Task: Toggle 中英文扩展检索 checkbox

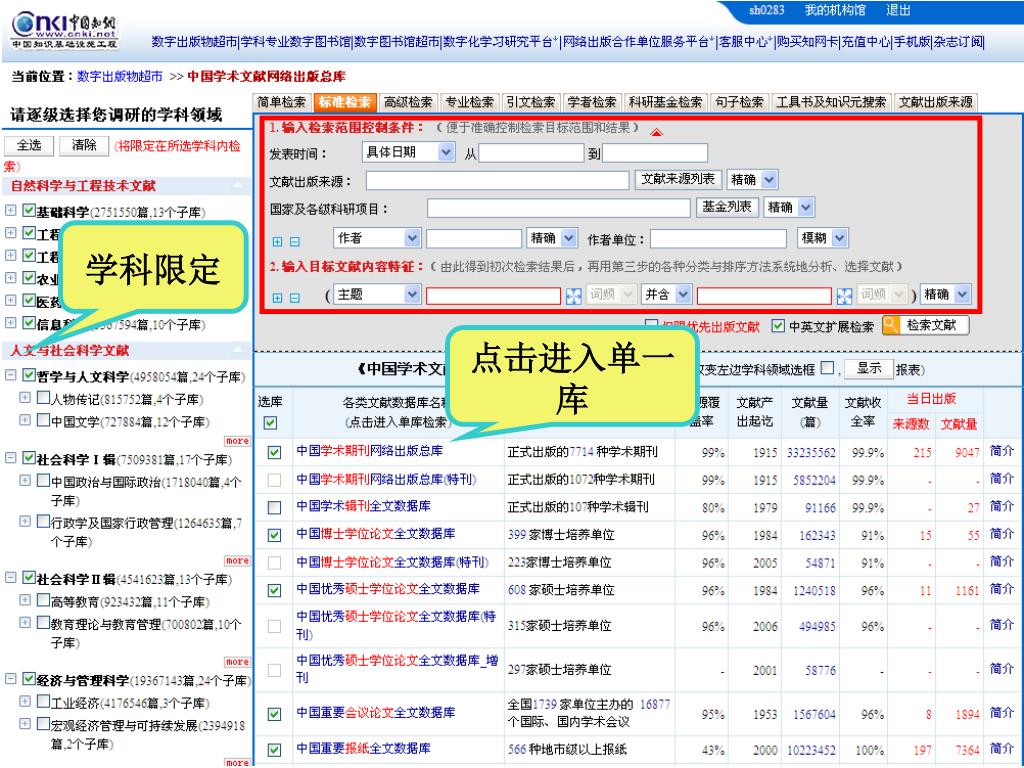Action: pyautogui.click(x=778, y=325)
